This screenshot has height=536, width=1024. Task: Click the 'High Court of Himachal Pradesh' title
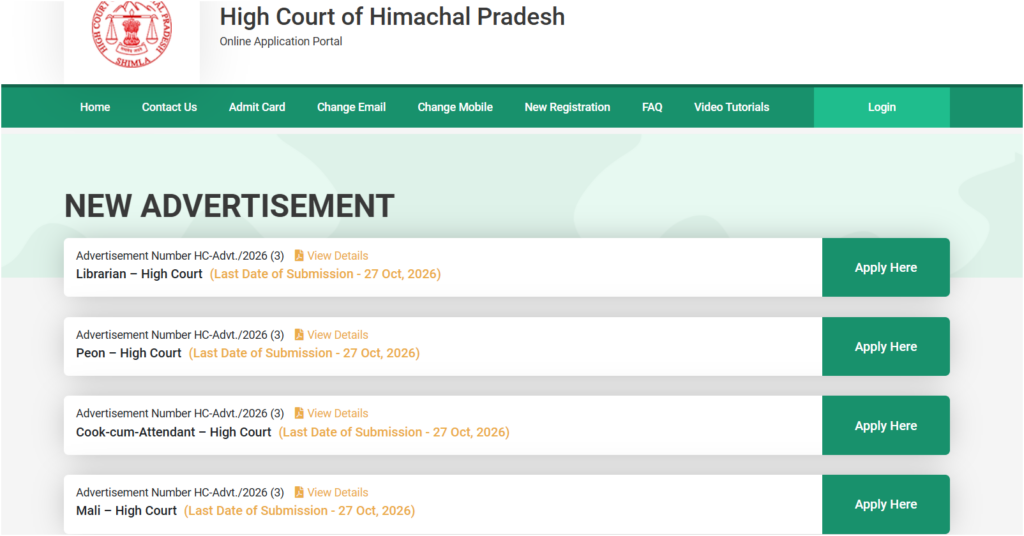[x=392, y=17]
